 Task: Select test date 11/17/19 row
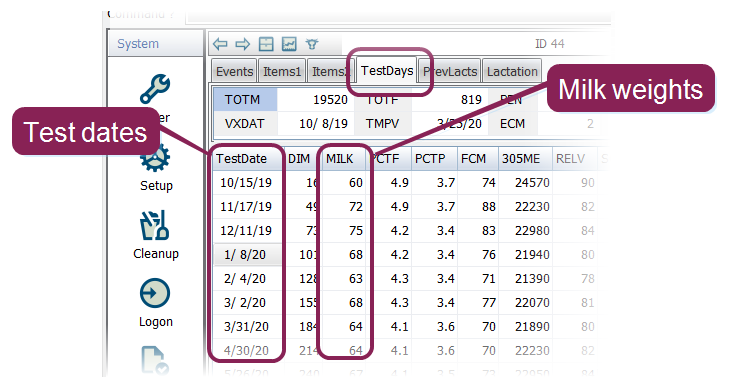point(246,206)
